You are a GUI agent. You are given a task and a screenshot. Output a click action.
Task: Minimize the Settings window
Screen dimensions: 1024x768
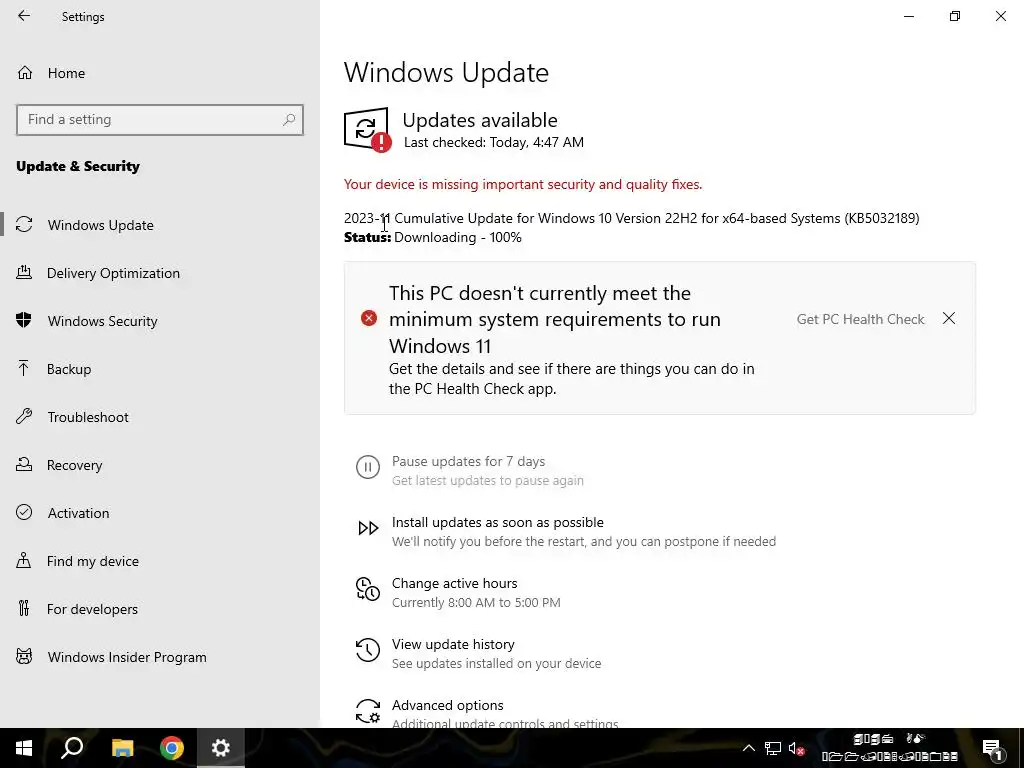click(x=908, y=16)
